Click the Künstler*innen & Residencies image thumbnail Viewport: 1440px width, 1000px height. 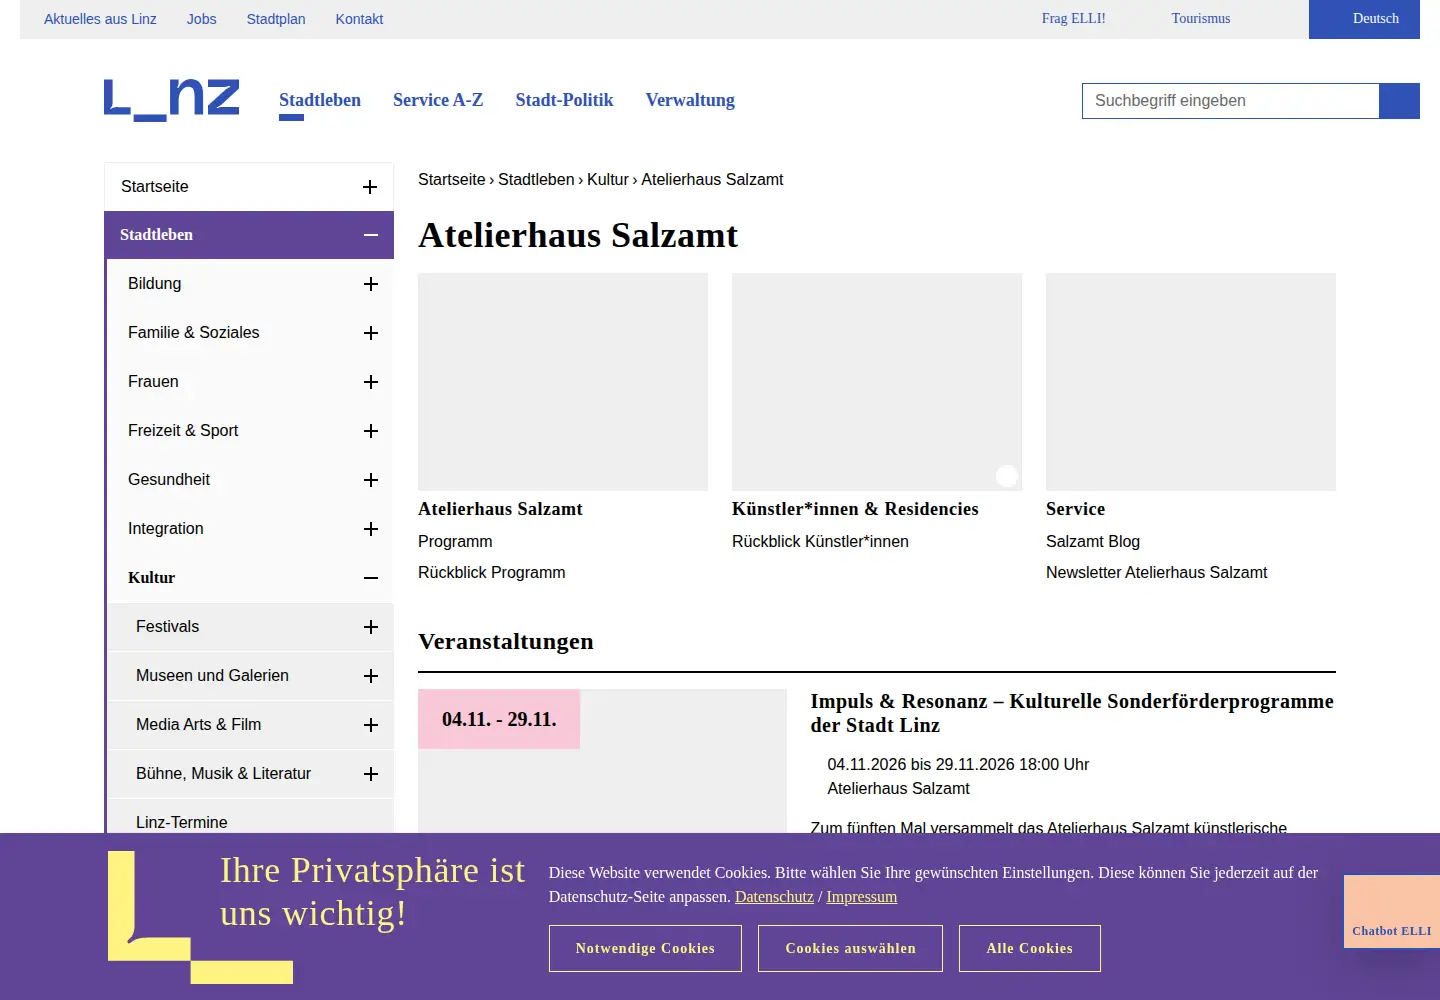pyautogui.click(x=877, y=382)
